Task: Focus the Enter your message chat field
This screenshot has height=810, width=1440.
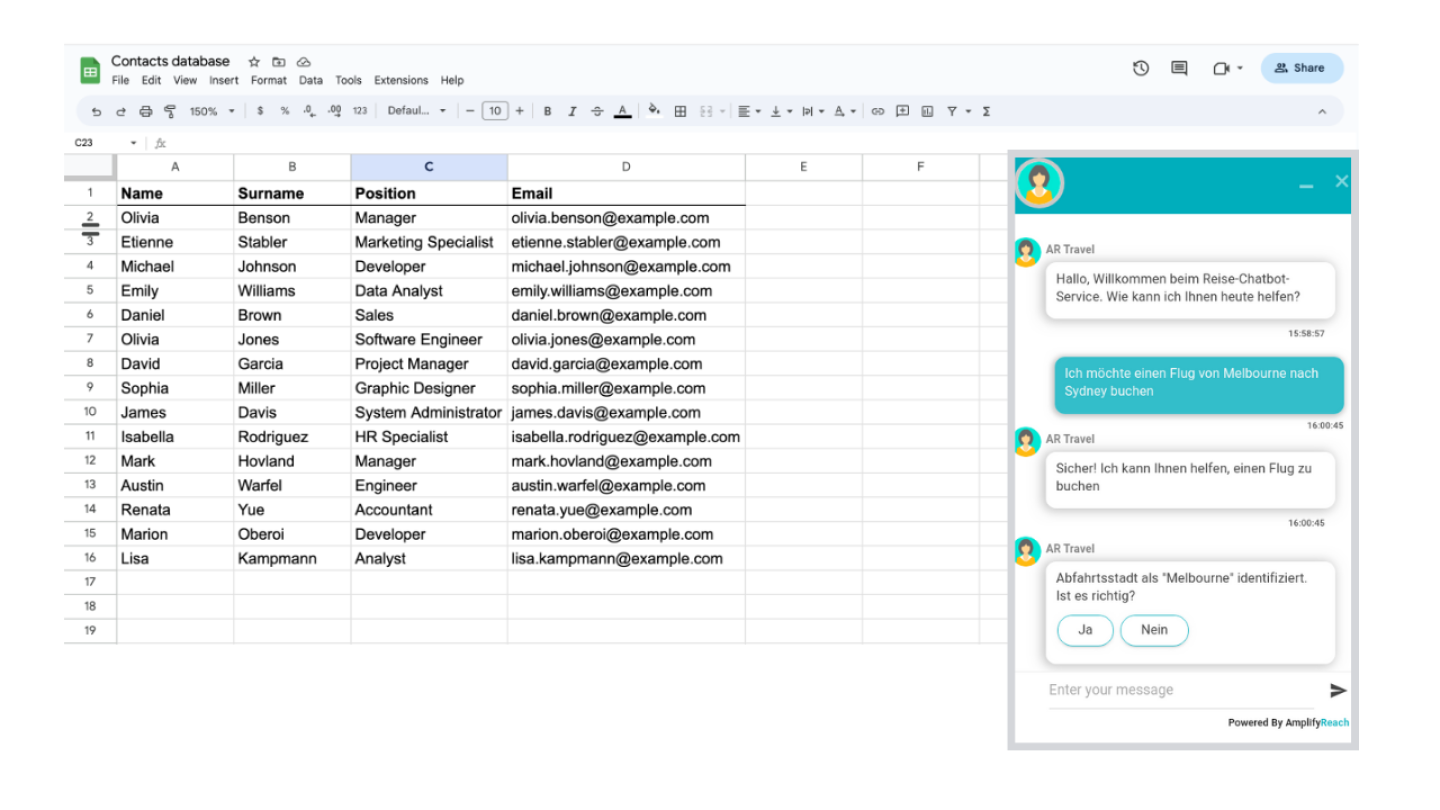Action: 1181,690
